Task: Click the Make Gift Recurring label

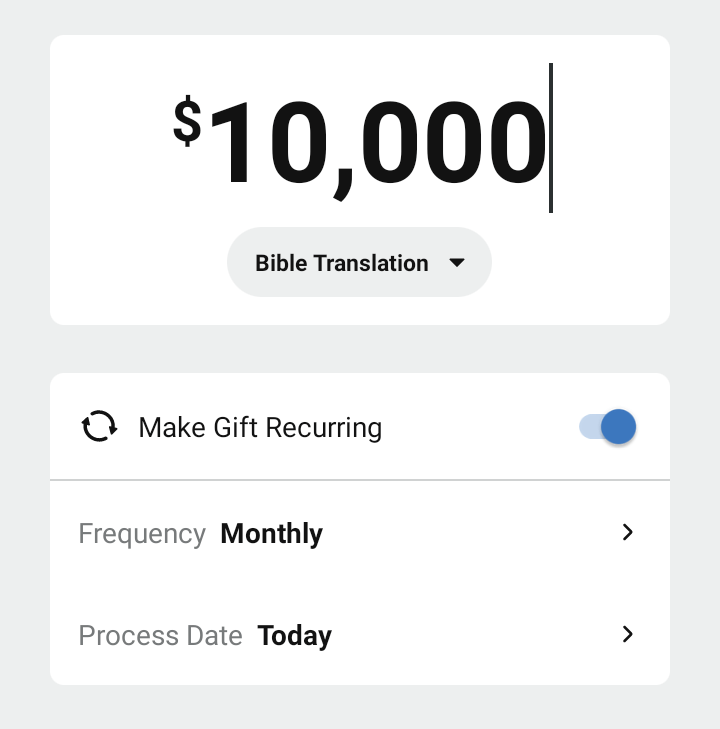Action: pos(260,428)
